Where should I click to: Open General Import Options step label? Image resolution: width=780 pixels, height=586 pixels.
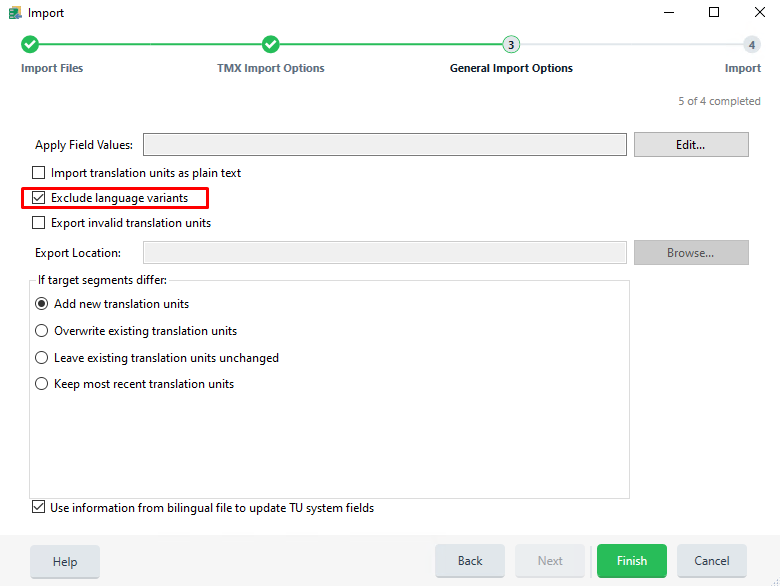pos(511,68)
